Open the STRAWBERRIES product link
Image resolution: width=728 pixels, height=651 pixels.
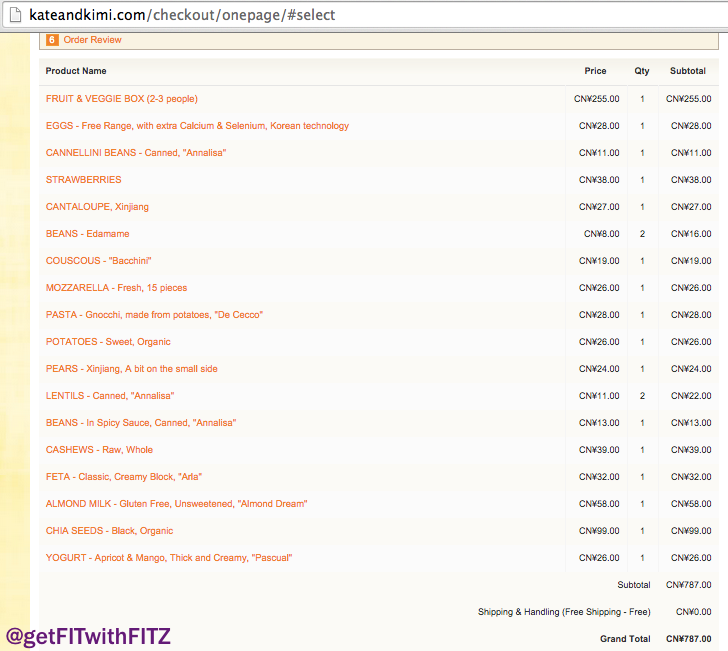coord(84,180)
